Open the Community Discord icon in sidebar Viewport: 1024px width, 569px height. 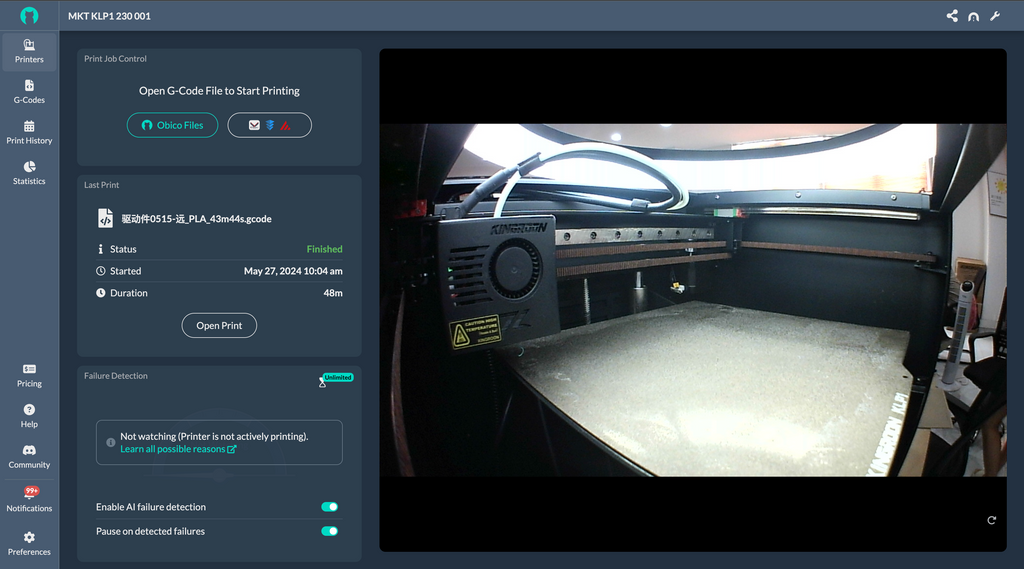click(x=29, y=451)
